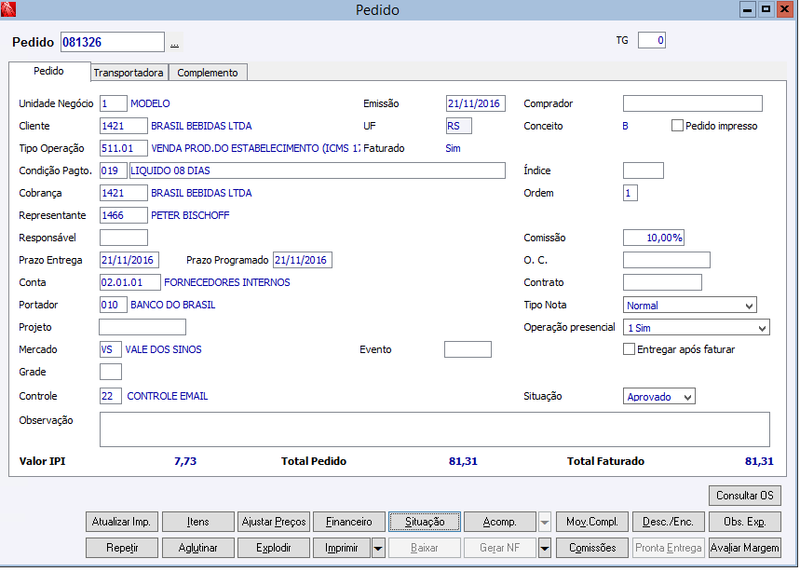The image size is (800, 572).
Task: Click the Ordem field
Action: point(630,193)
